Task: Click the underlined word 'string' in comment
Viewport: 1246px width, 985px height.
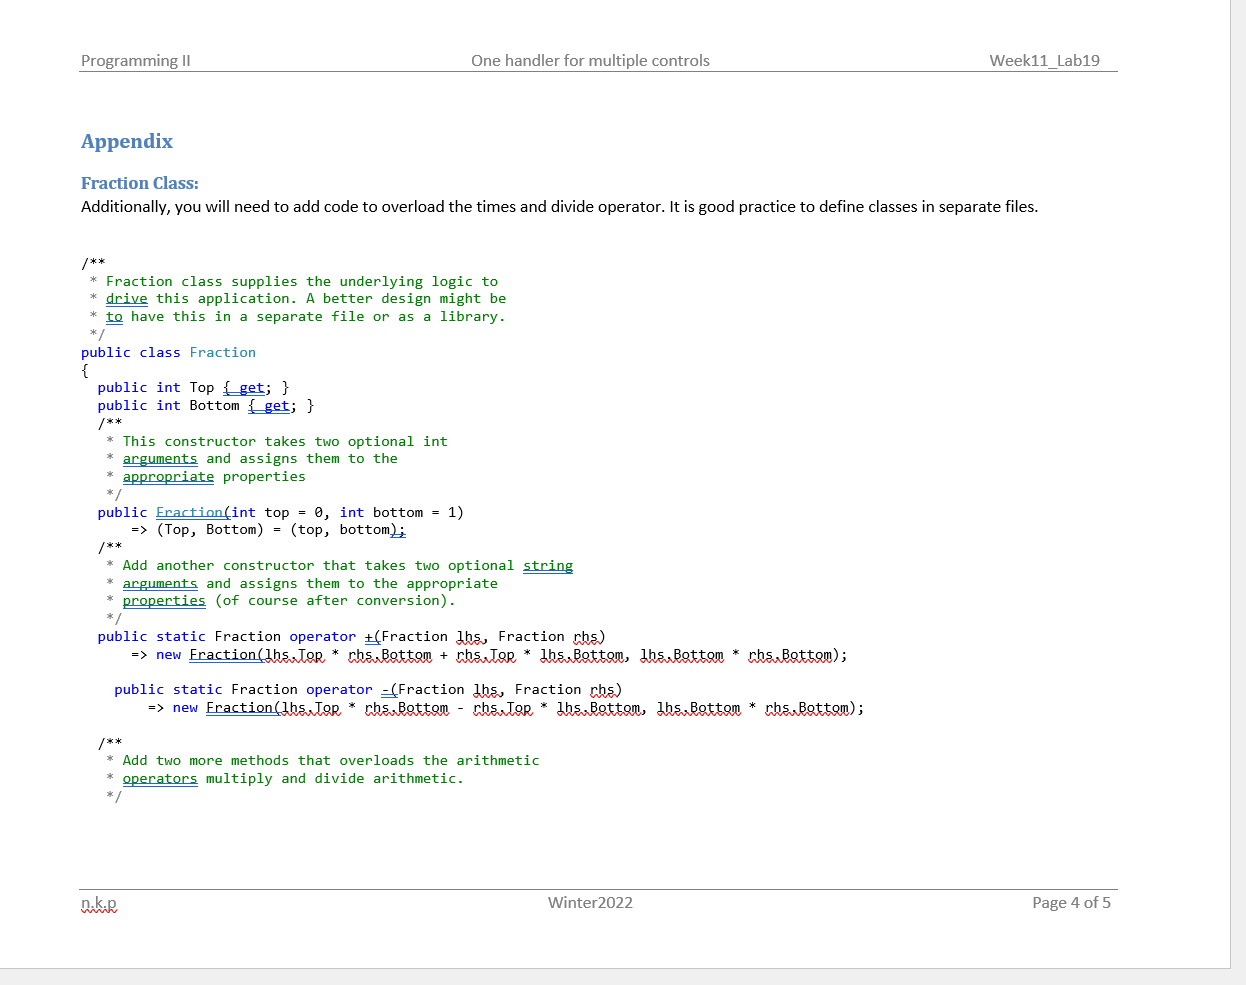Action: tap(548, 565)
